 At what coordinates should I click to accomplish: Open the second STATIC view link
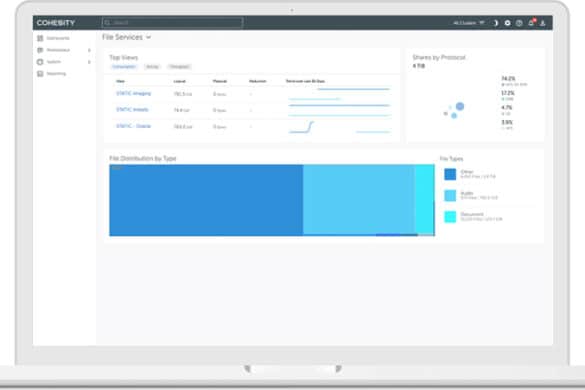point(132,110)
